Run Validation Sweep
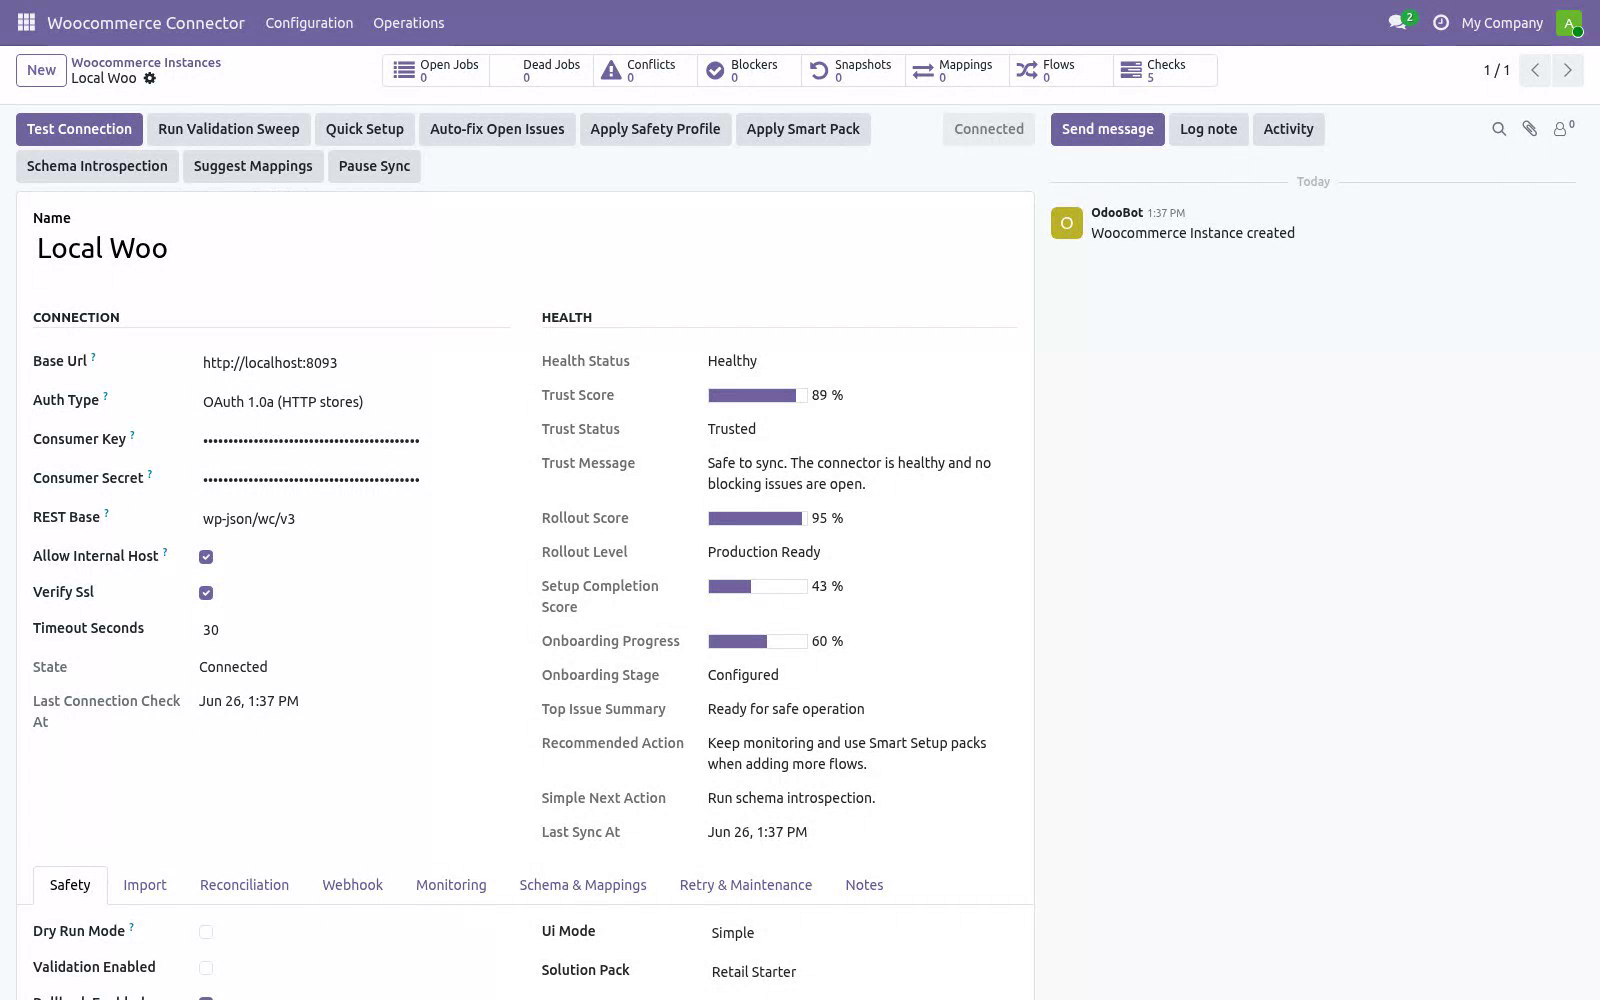The image size is (1600, 1000). click(x=228, y=129)
